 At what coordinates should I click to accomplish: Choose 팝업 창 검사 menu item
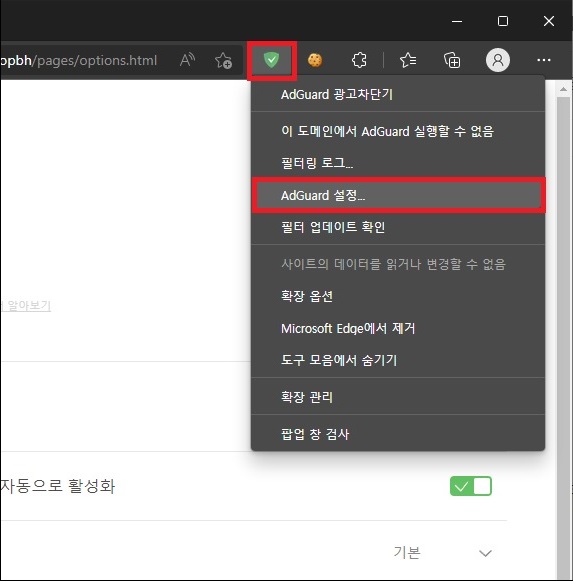398,434
